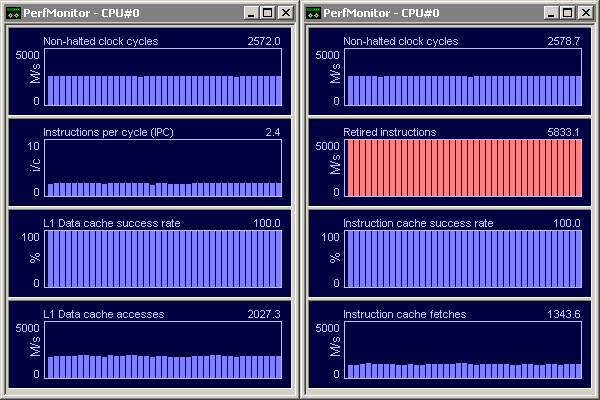This screenshot has height=400, width=600.
Task: Click the left window title 'PerfMonitor - CPU#0'
Action: [x=81, y=13]
